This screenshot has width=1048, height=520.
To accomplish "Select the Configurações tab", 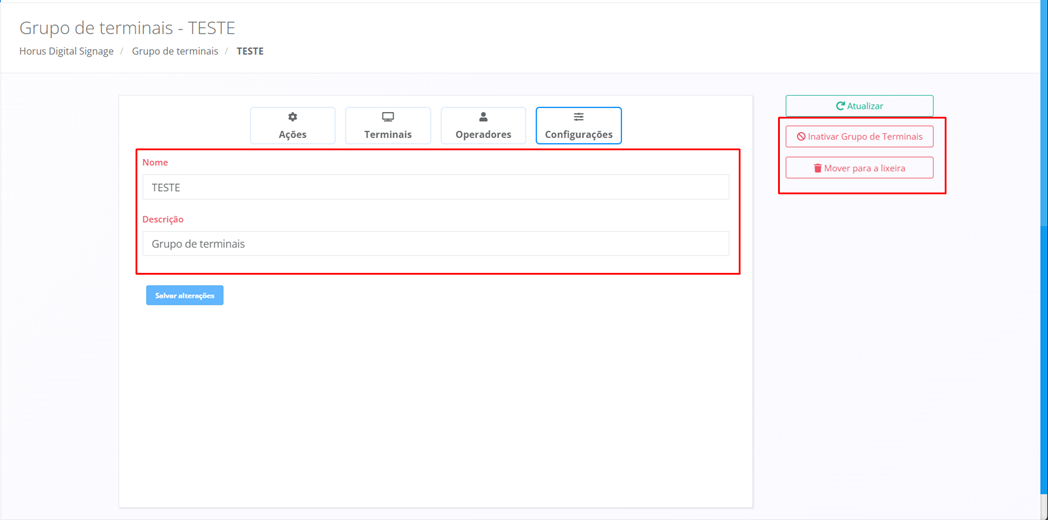I will pos(578,126).
